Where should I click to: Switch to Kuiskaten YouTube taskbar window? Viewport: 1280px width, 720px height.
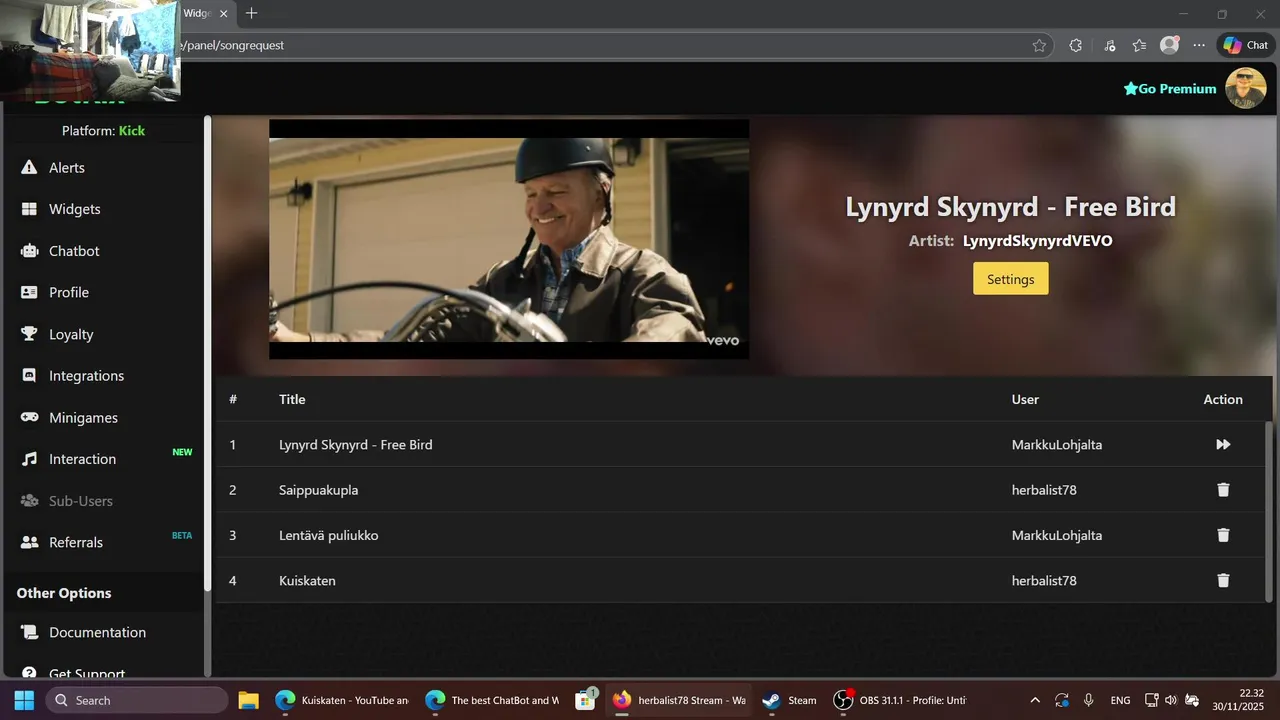click(341, 700)
